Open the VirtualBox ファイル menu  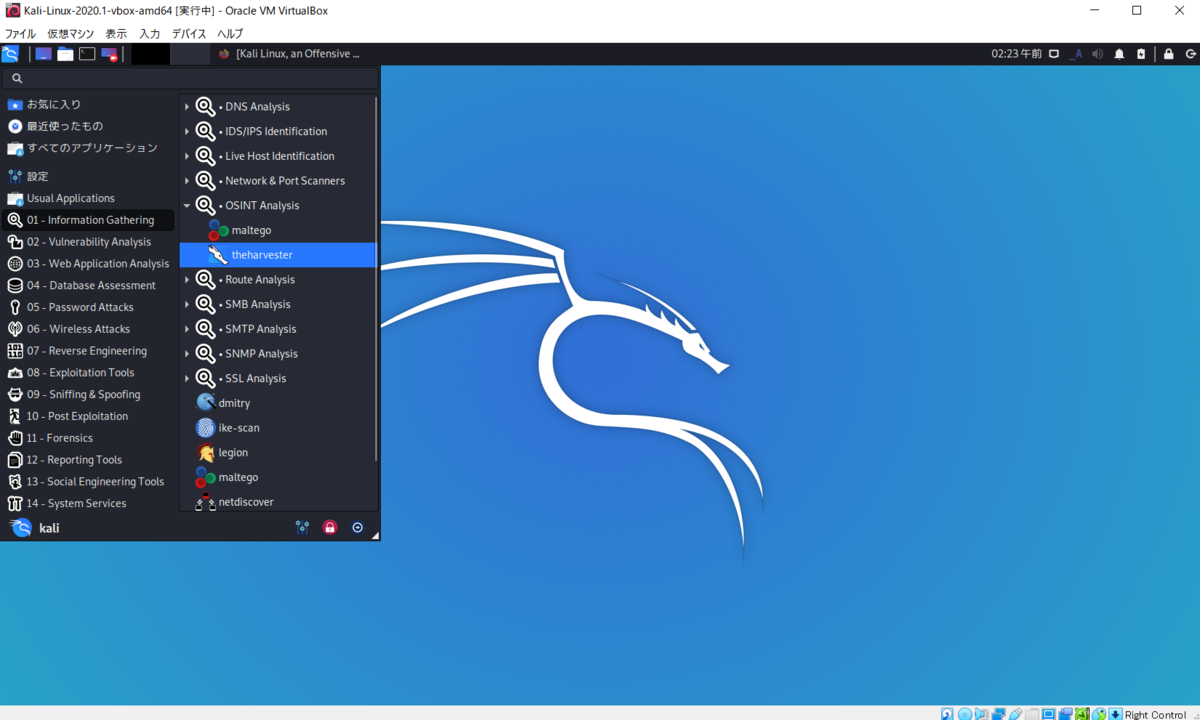click(20, 34)
